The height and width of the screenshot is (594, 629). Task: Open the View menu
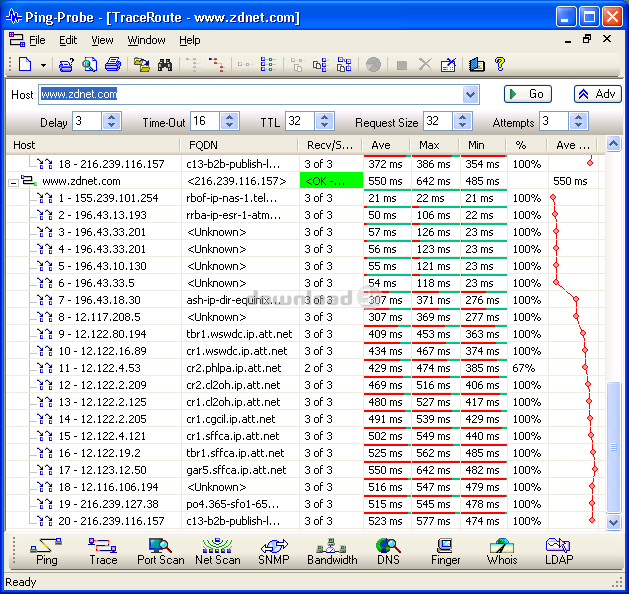102,40
